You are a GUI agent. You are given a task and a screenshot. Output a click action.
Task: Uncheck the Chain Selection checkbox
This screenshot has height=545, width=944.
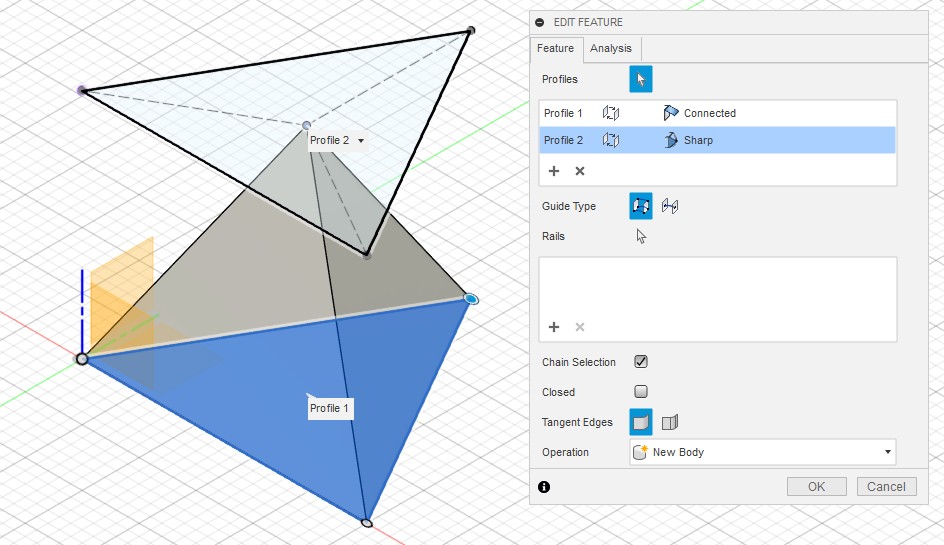pos(641,362)
